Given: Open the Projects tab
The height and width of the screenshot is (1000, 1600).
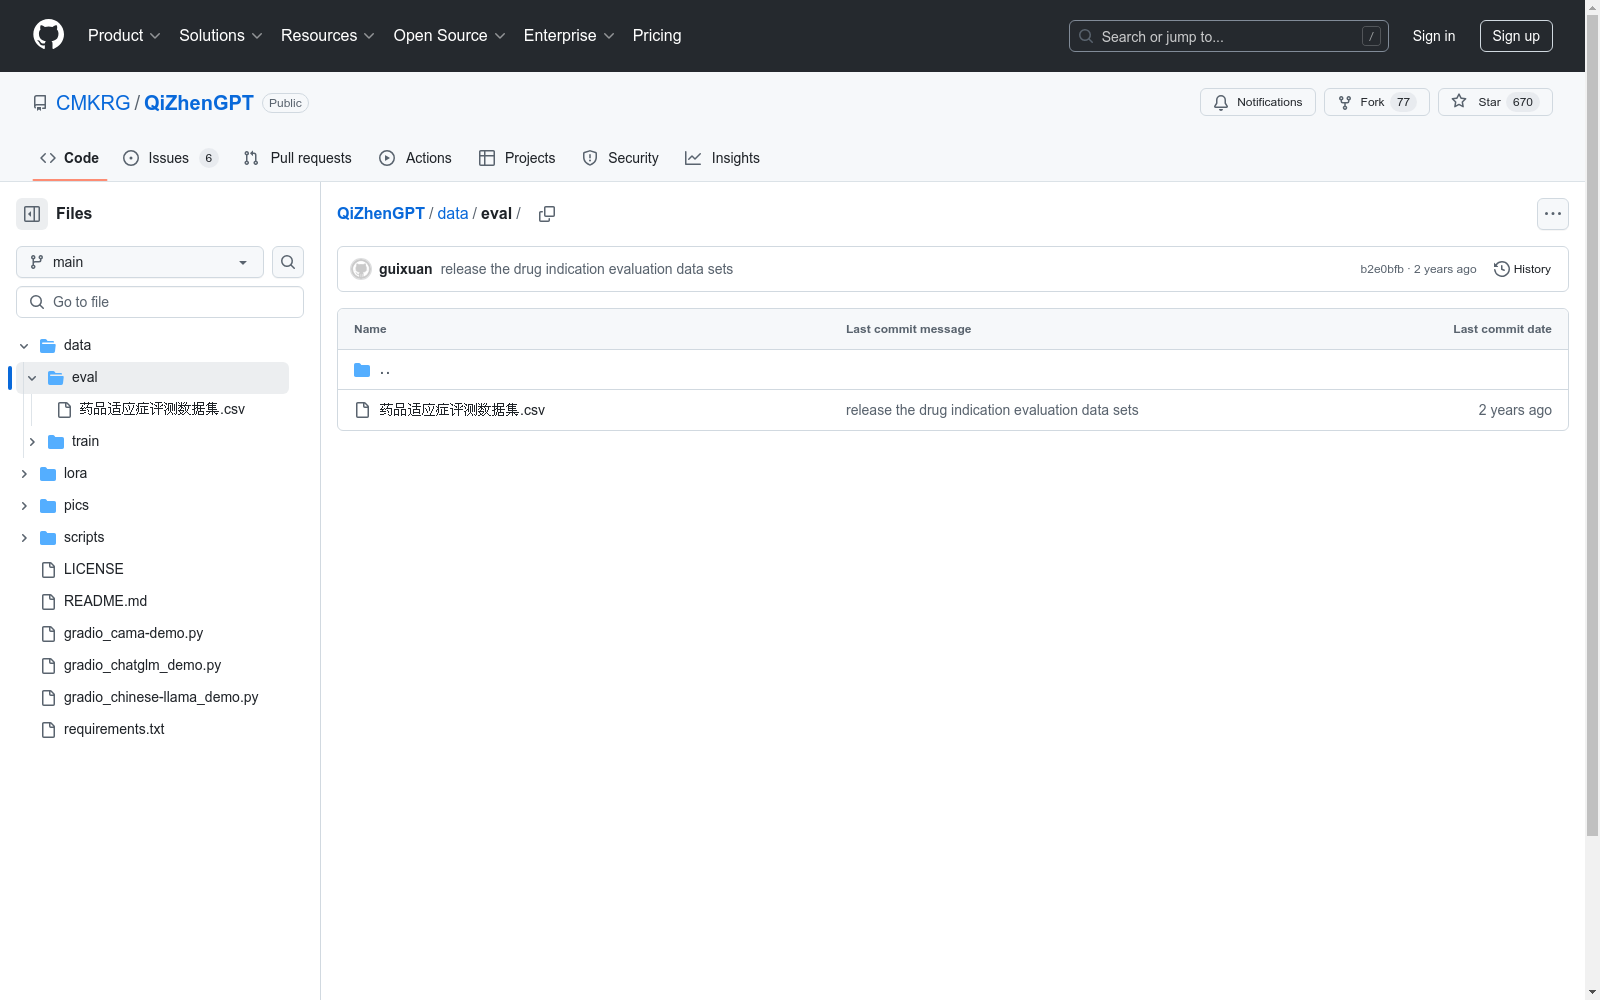Looking at the screenshot, I should (x=517, y=158).
